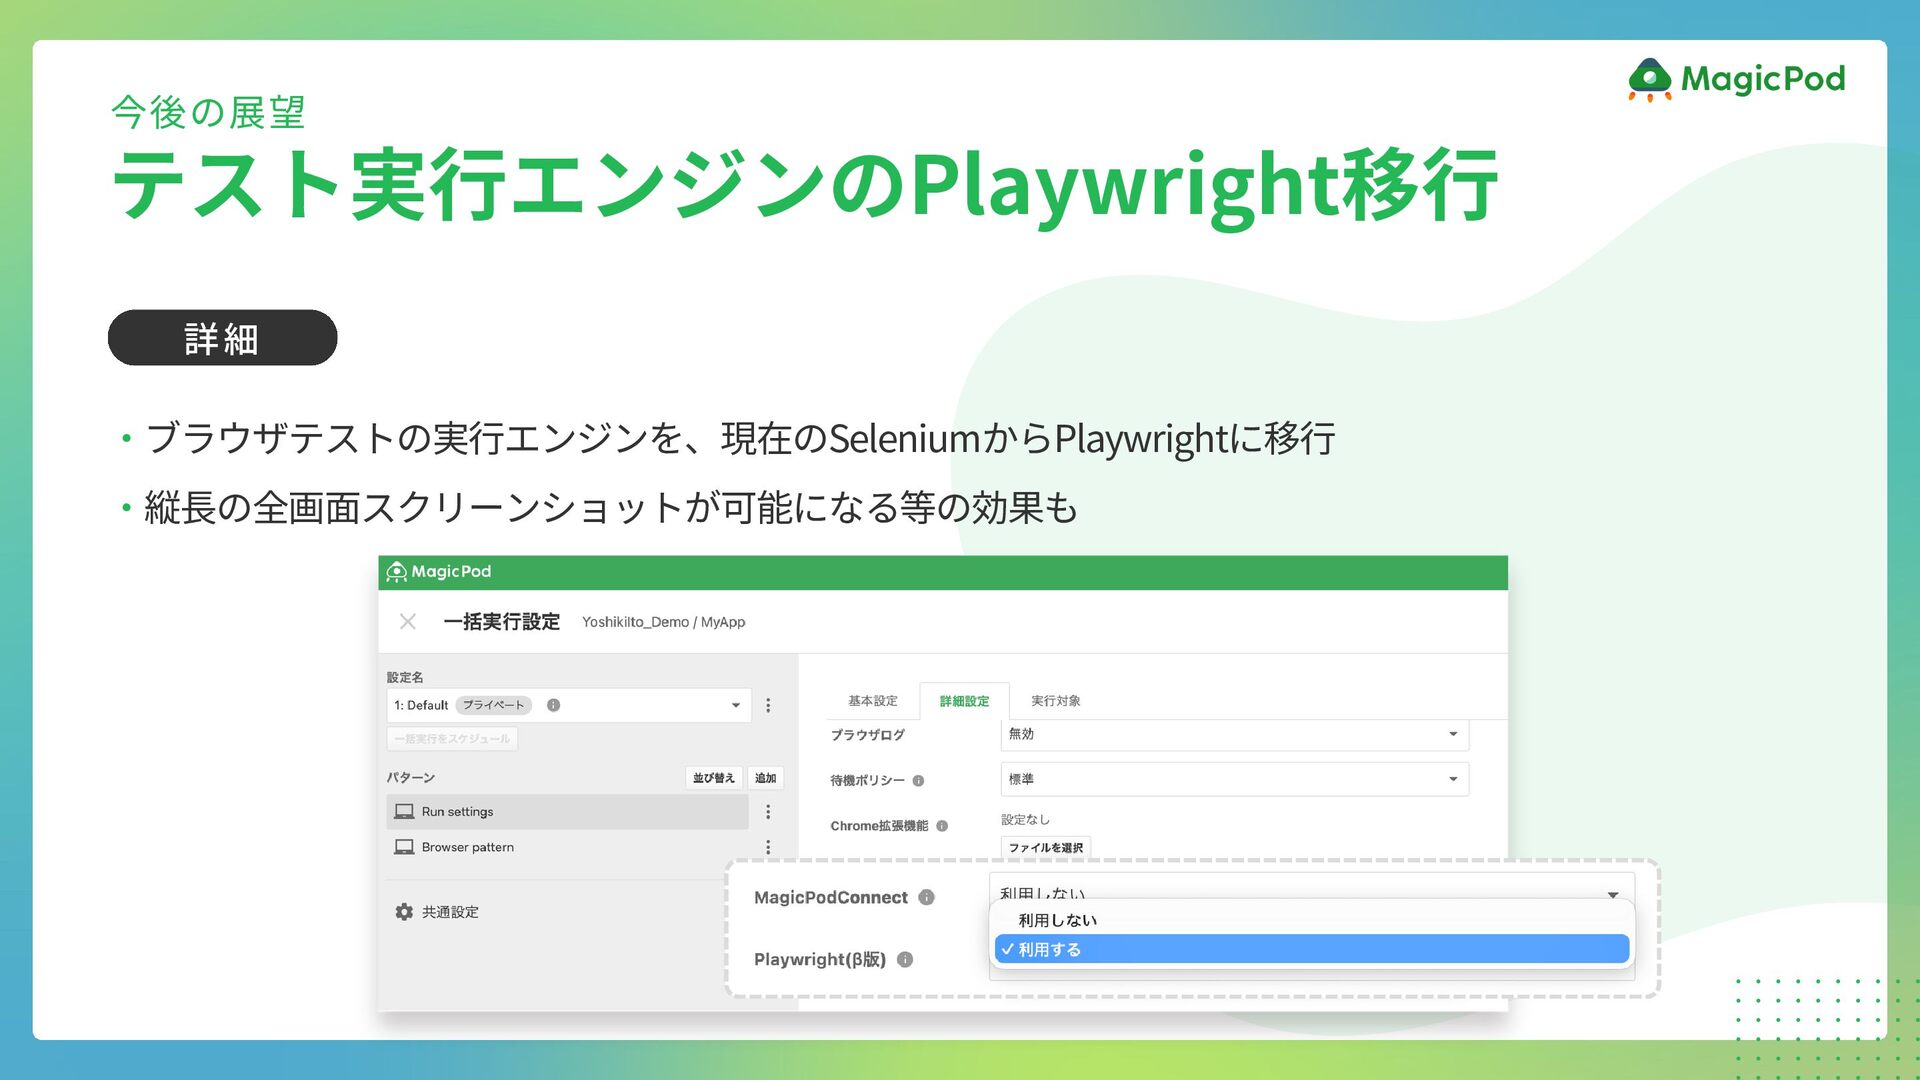Screen dimensions: 1920x1080
Task: Click the info icon next to 待機ポリシー
Action: 918,781
